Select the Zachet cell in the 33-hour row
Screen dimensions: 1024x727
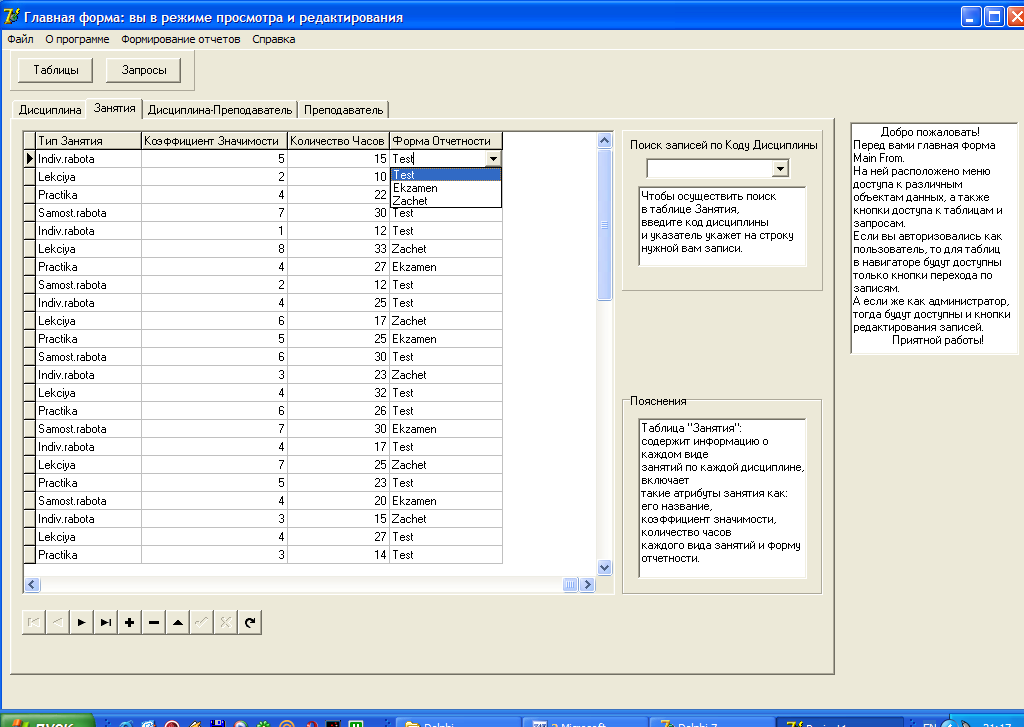[446, 249]
